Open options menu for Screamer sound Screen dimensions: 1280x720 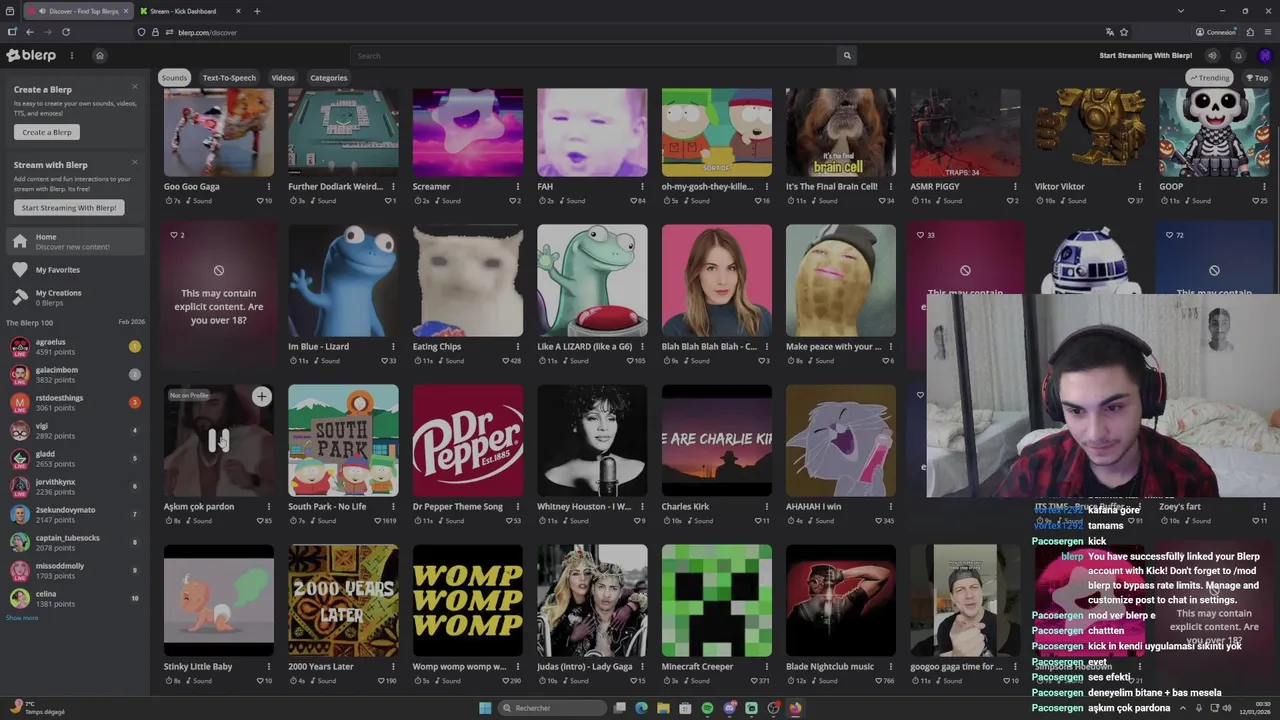[x=517, y=187]
